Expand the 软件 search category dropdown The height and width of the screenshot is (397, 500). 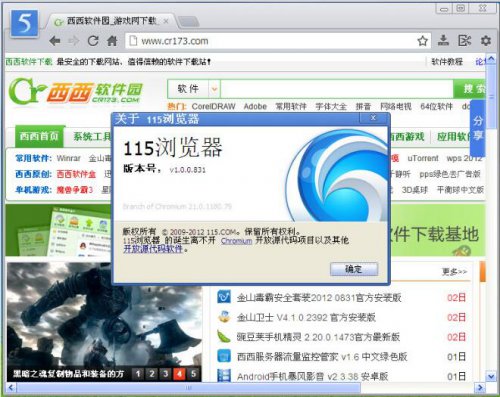point(214,89)
